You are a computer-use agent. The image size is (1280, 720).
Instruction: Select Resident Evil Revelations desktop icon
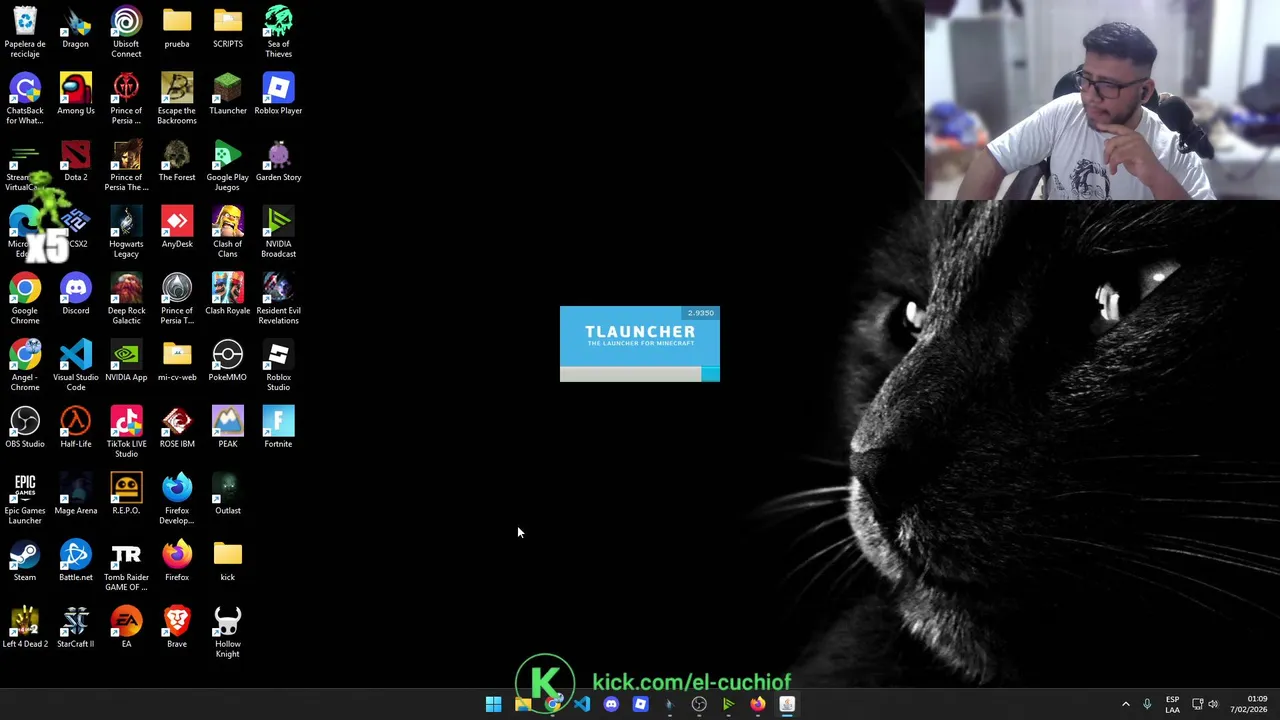point(278,299)
